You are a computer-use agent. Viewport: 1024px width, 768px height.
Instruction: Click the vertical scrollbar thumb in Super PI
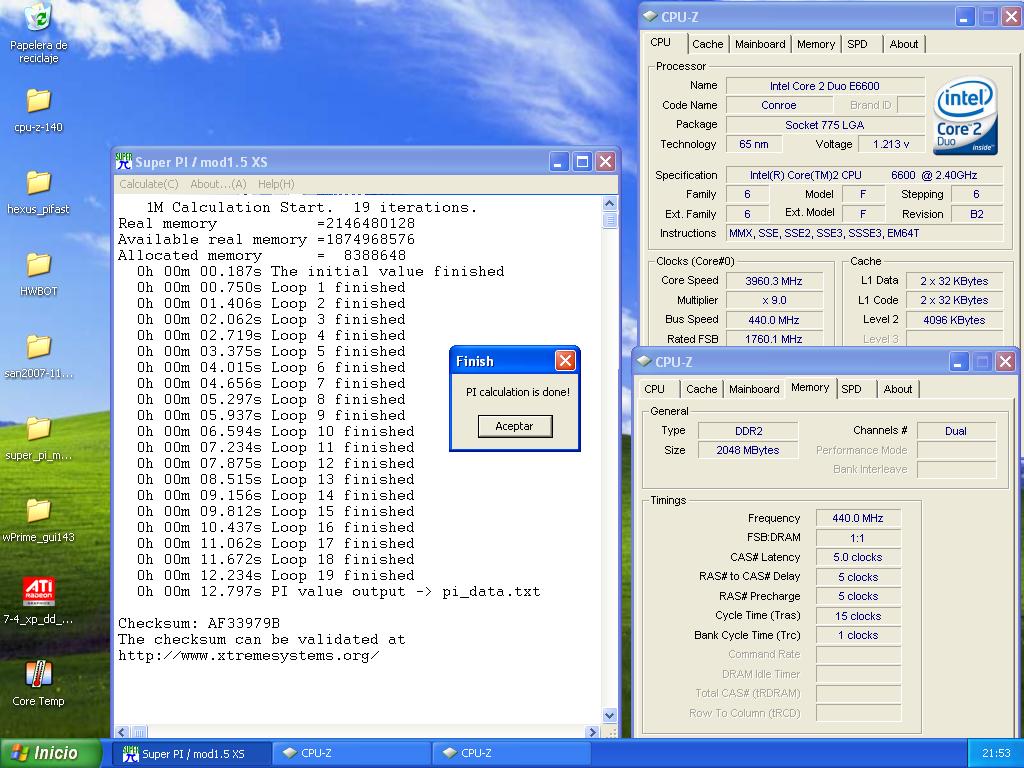[x=609, y=220]
